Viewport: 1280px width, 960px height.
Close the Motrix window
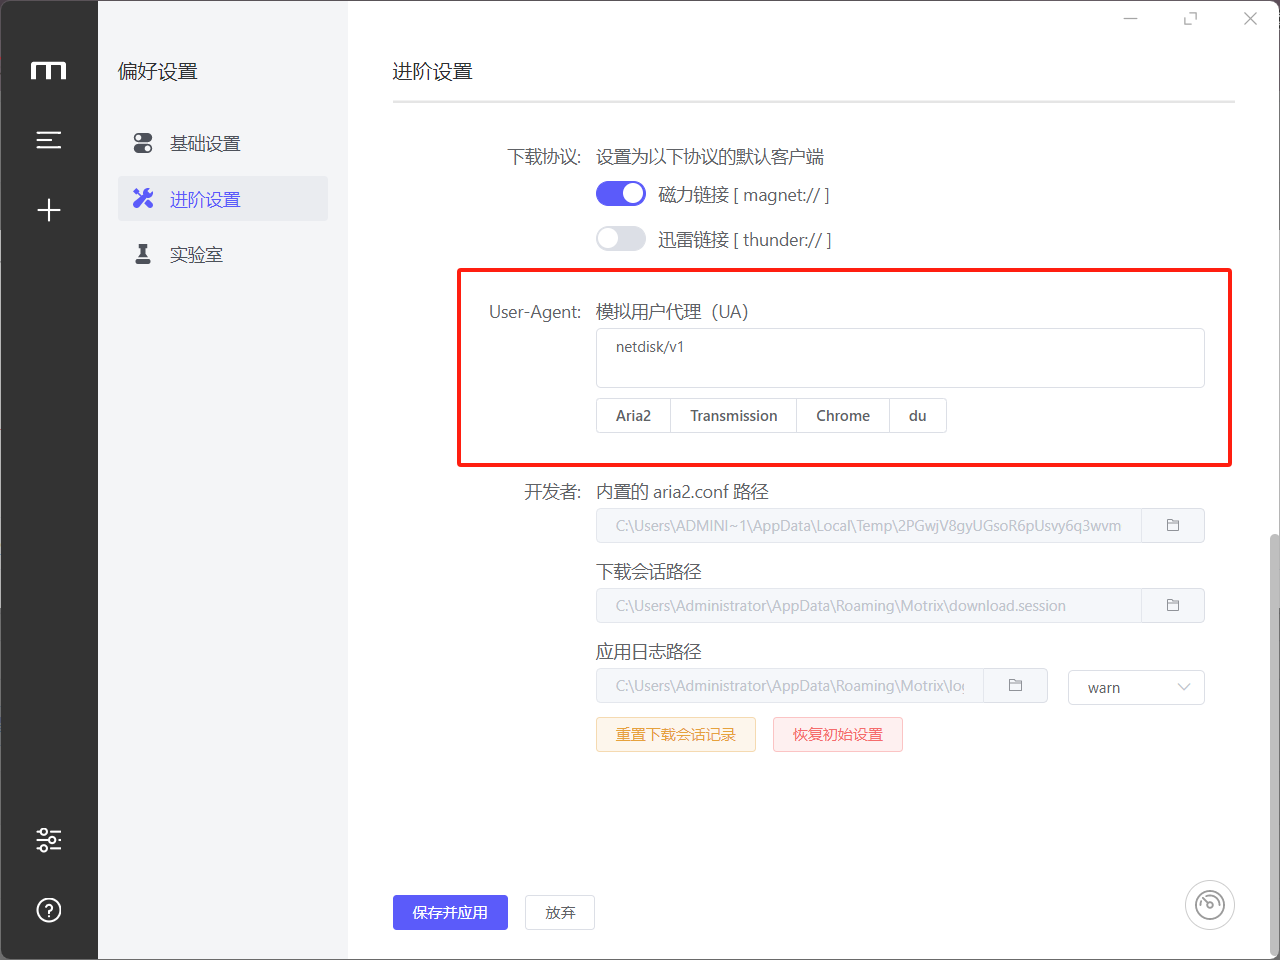(x=1250, y=18)
